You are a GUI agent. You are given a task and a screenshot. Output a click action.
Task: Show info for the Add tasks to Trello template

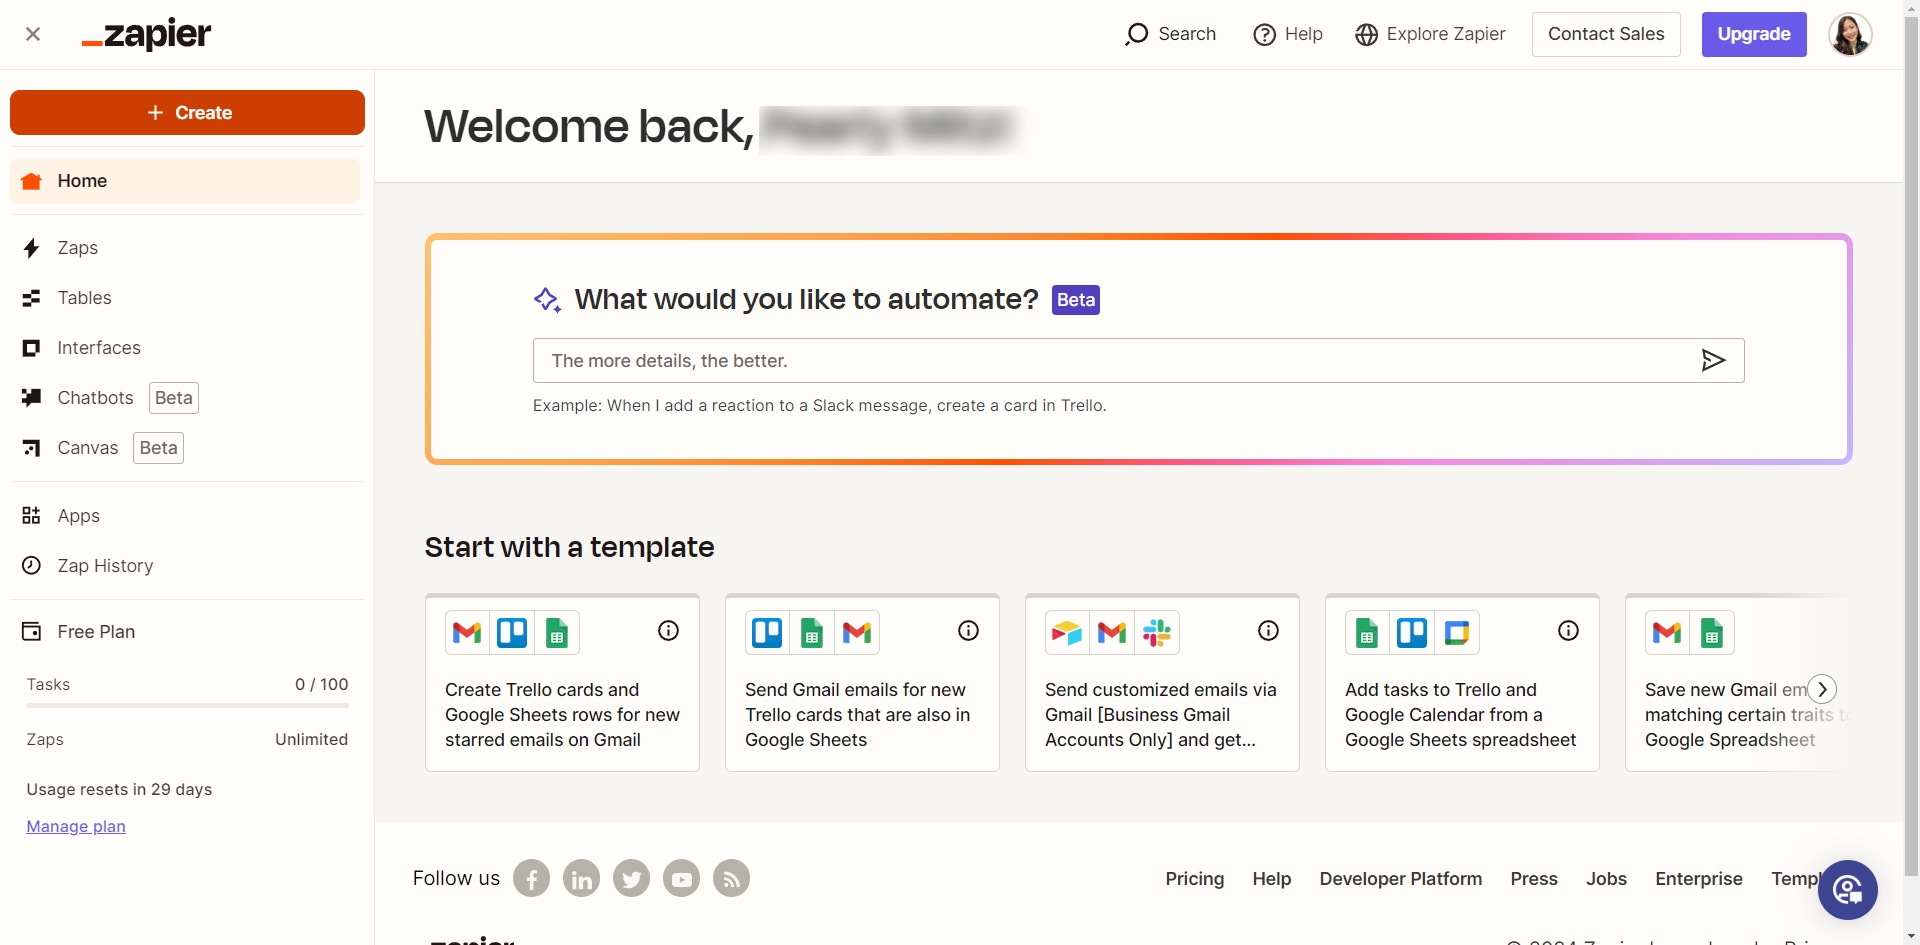[x=1569, y=631]
